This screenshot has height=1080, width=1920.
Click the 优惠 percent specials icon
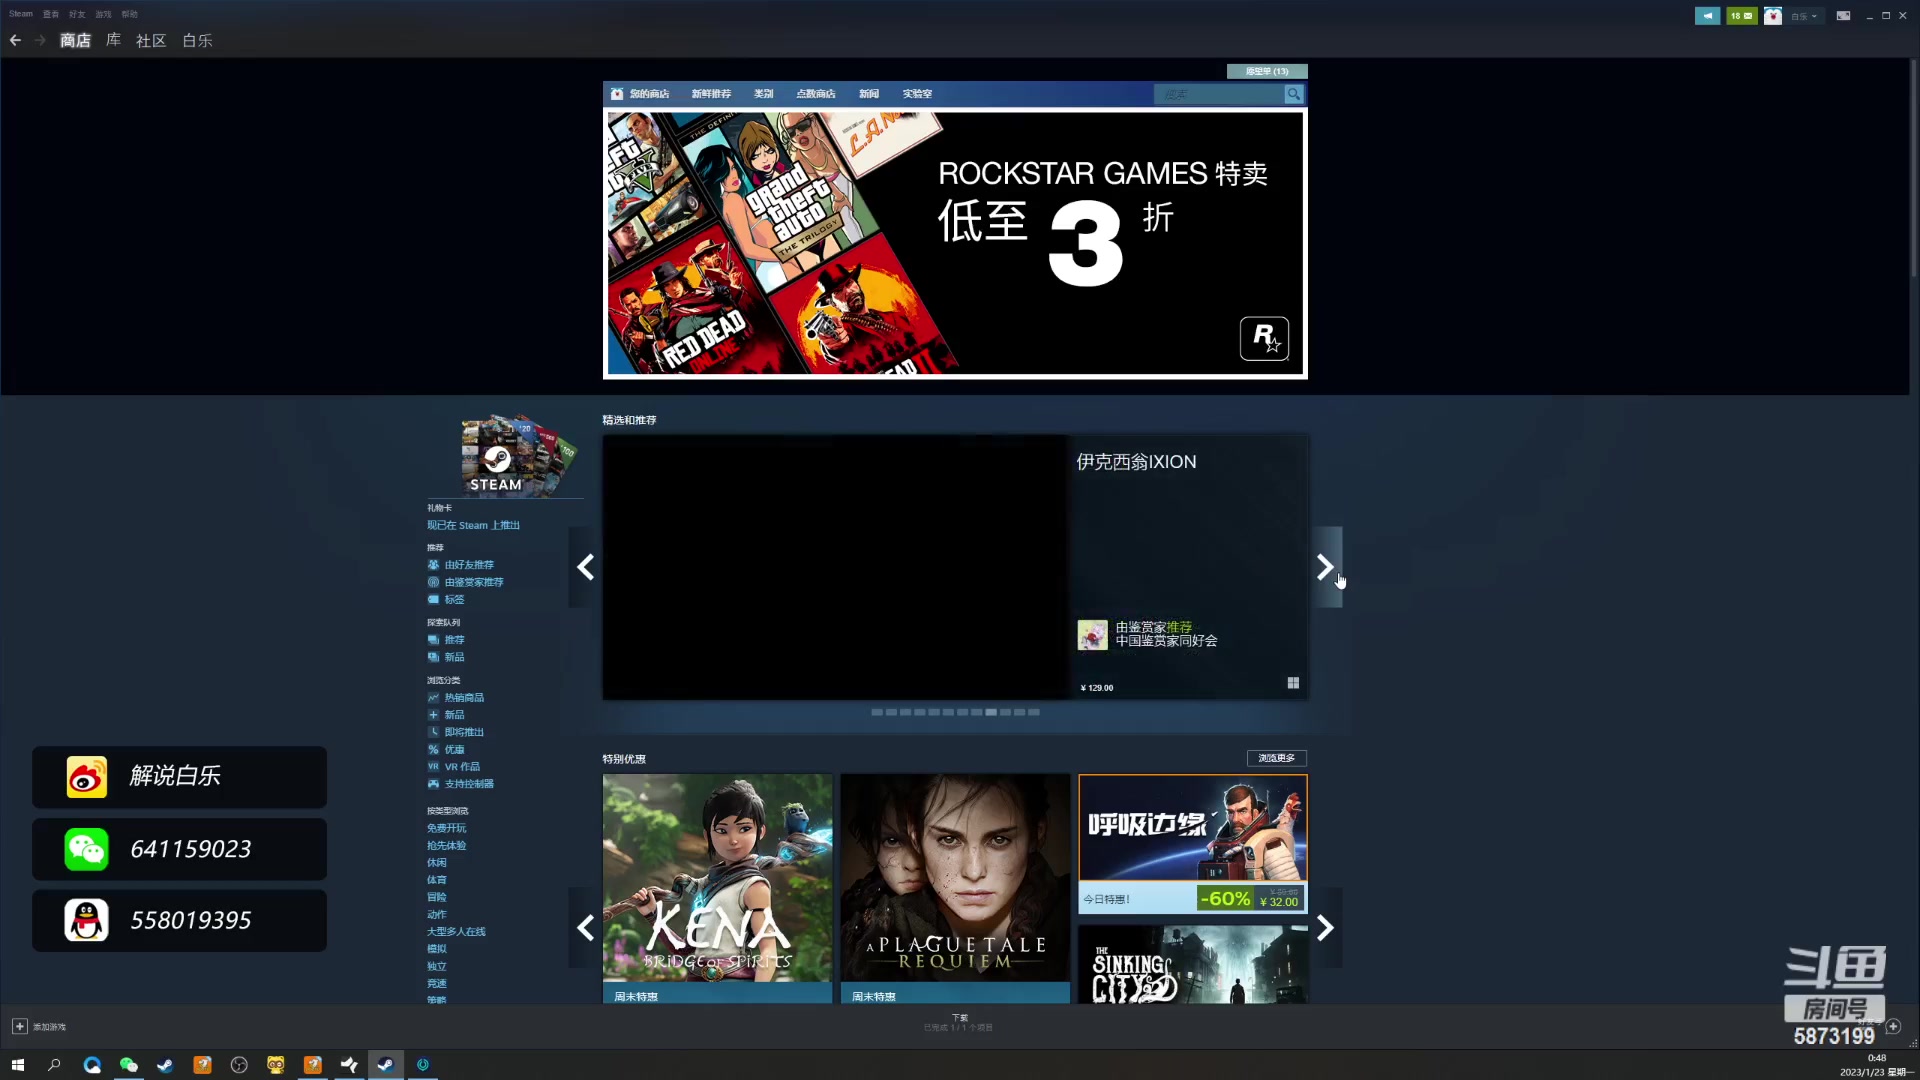click(433, 750)
